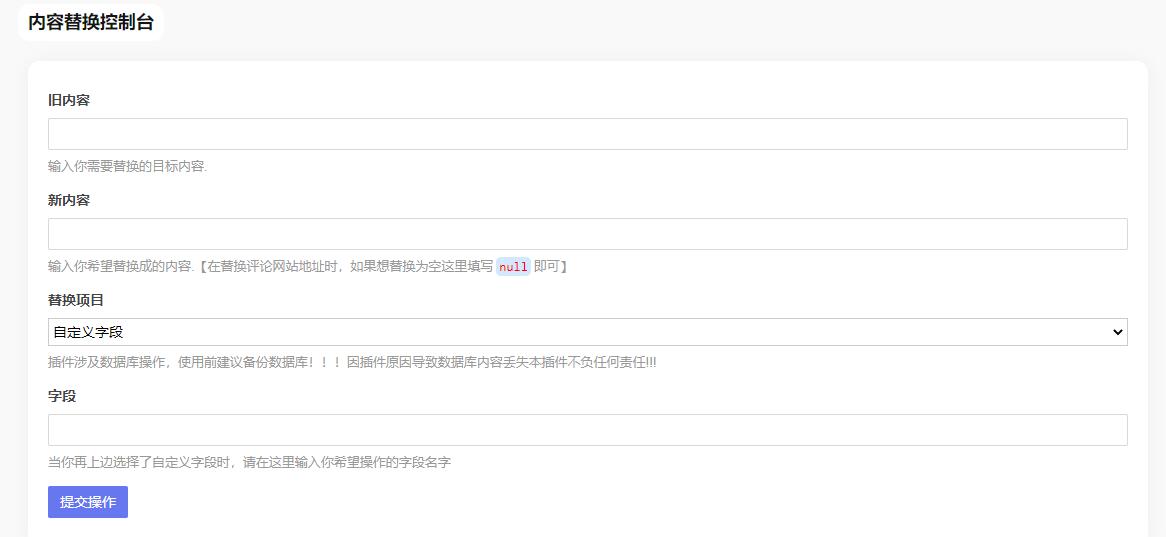Focus the 新内容 input box

(x=587, y=234)
